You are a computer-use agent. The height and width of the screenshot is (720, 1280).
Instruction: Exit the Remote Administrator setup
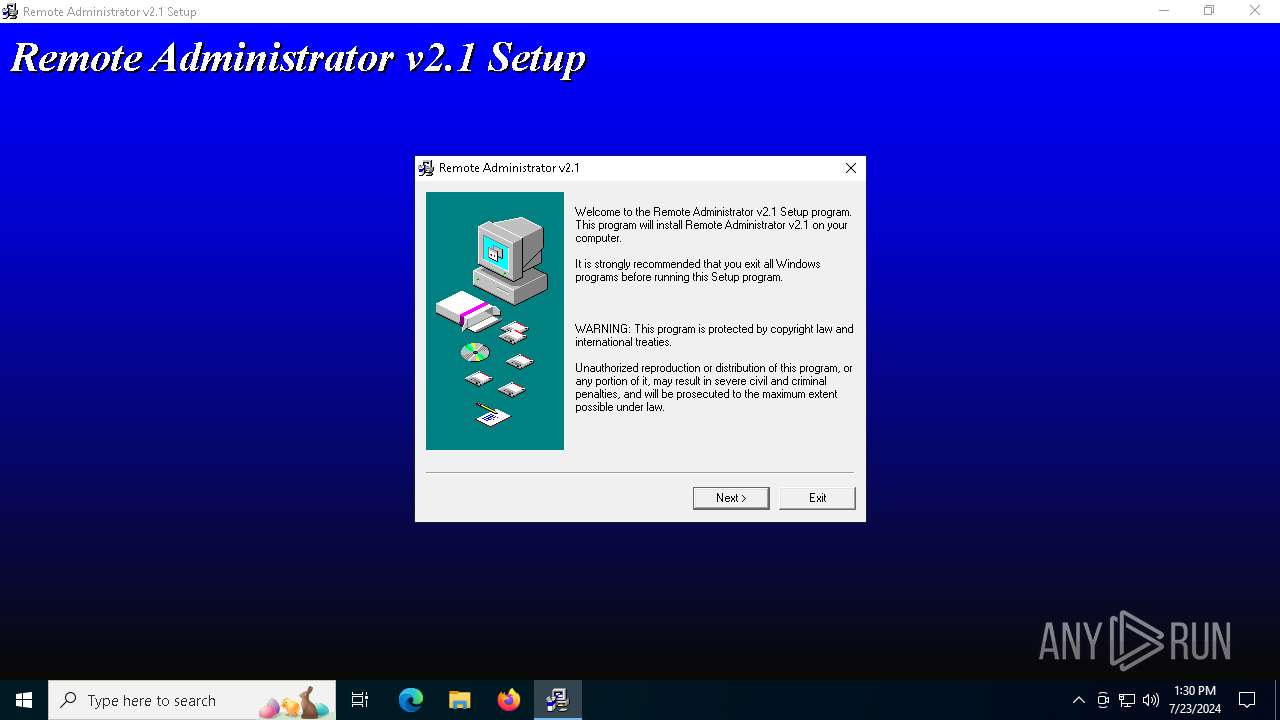817,498
